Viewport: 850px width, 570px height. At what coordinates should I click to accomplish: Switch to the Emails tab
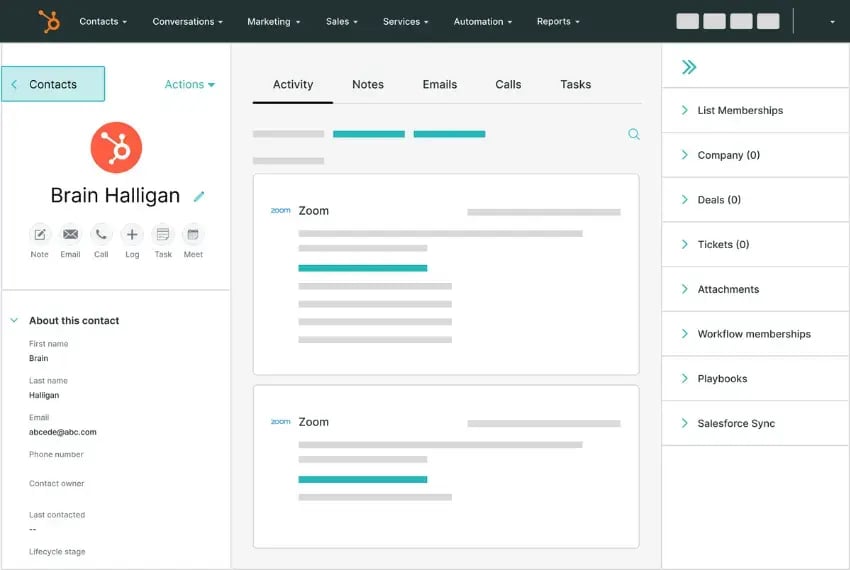pyautogui.click(x=440, y=85)
